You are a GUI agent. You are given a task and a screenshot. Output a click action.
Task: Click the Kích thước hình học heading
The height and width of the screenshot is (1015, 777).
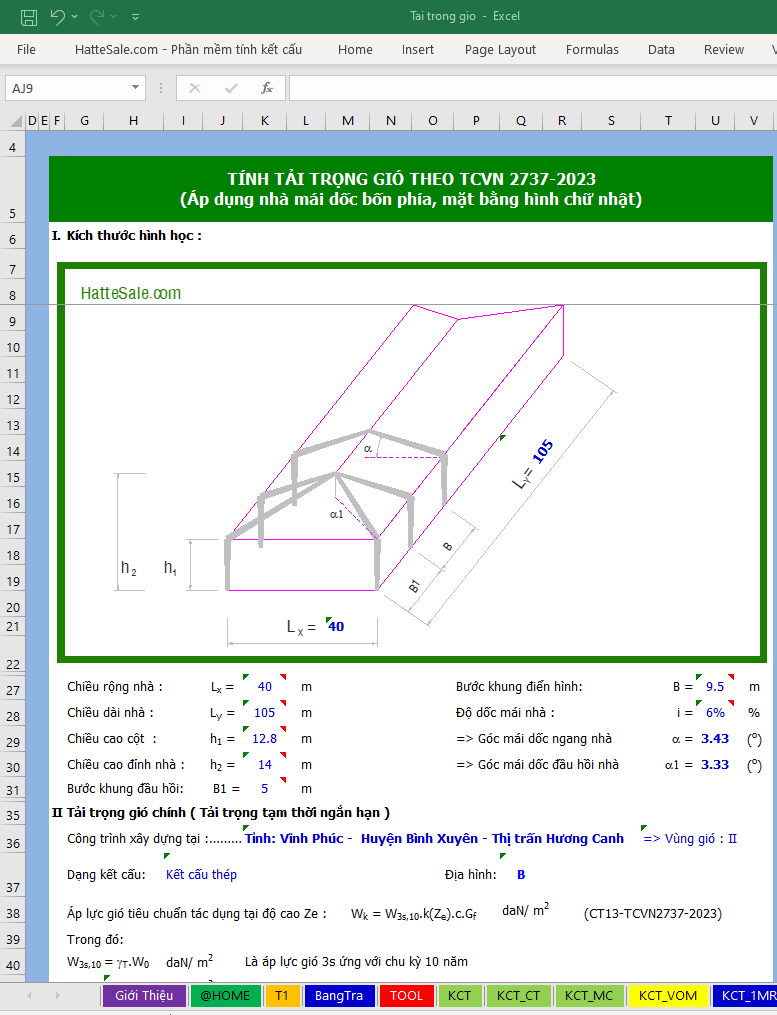(x=127, y=236)
